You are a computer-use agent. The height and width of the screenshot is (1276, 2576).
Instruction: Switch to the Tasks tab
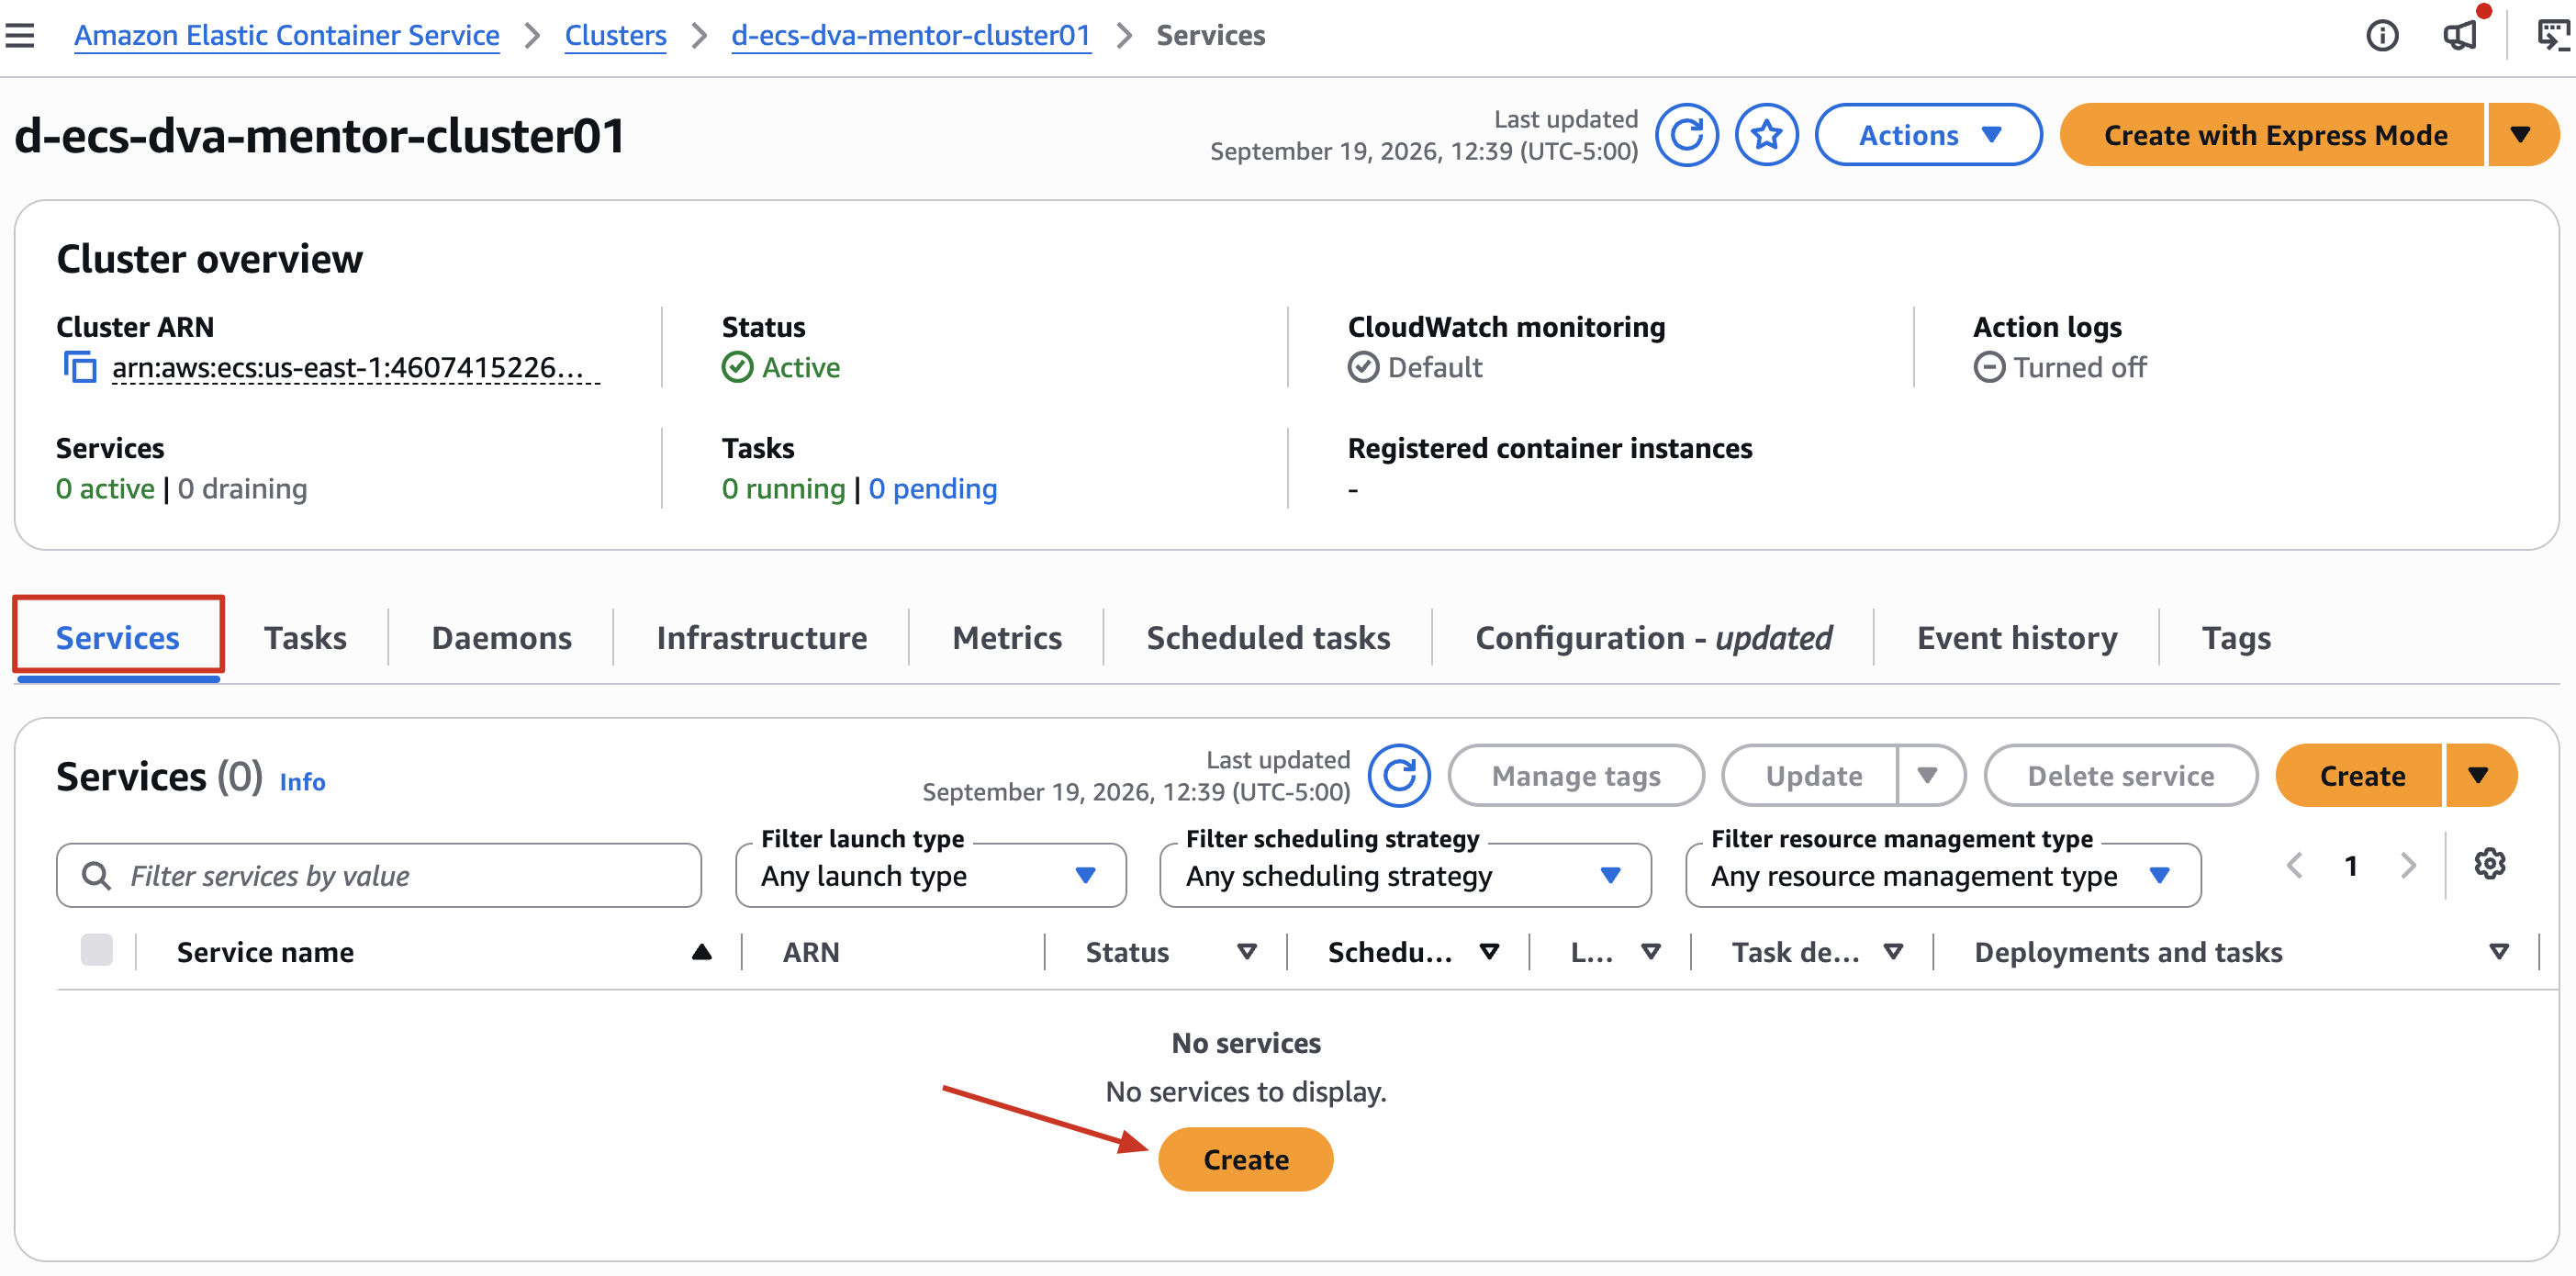(305, 638)
